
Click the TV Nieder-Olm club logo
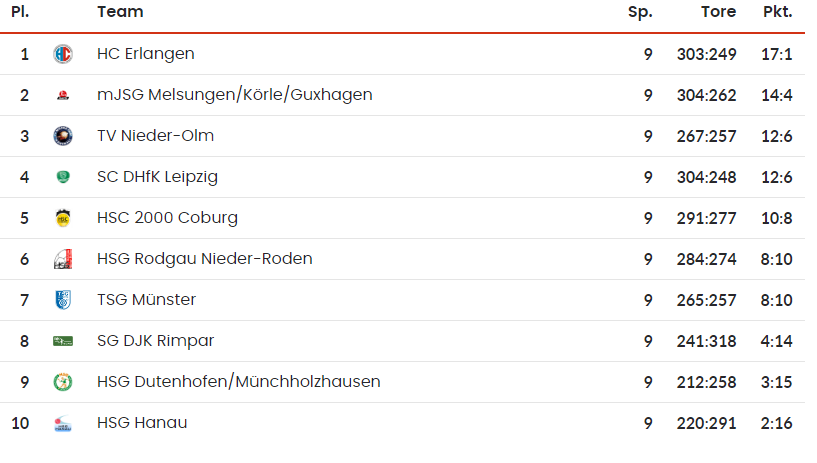[x=63, y=136]
